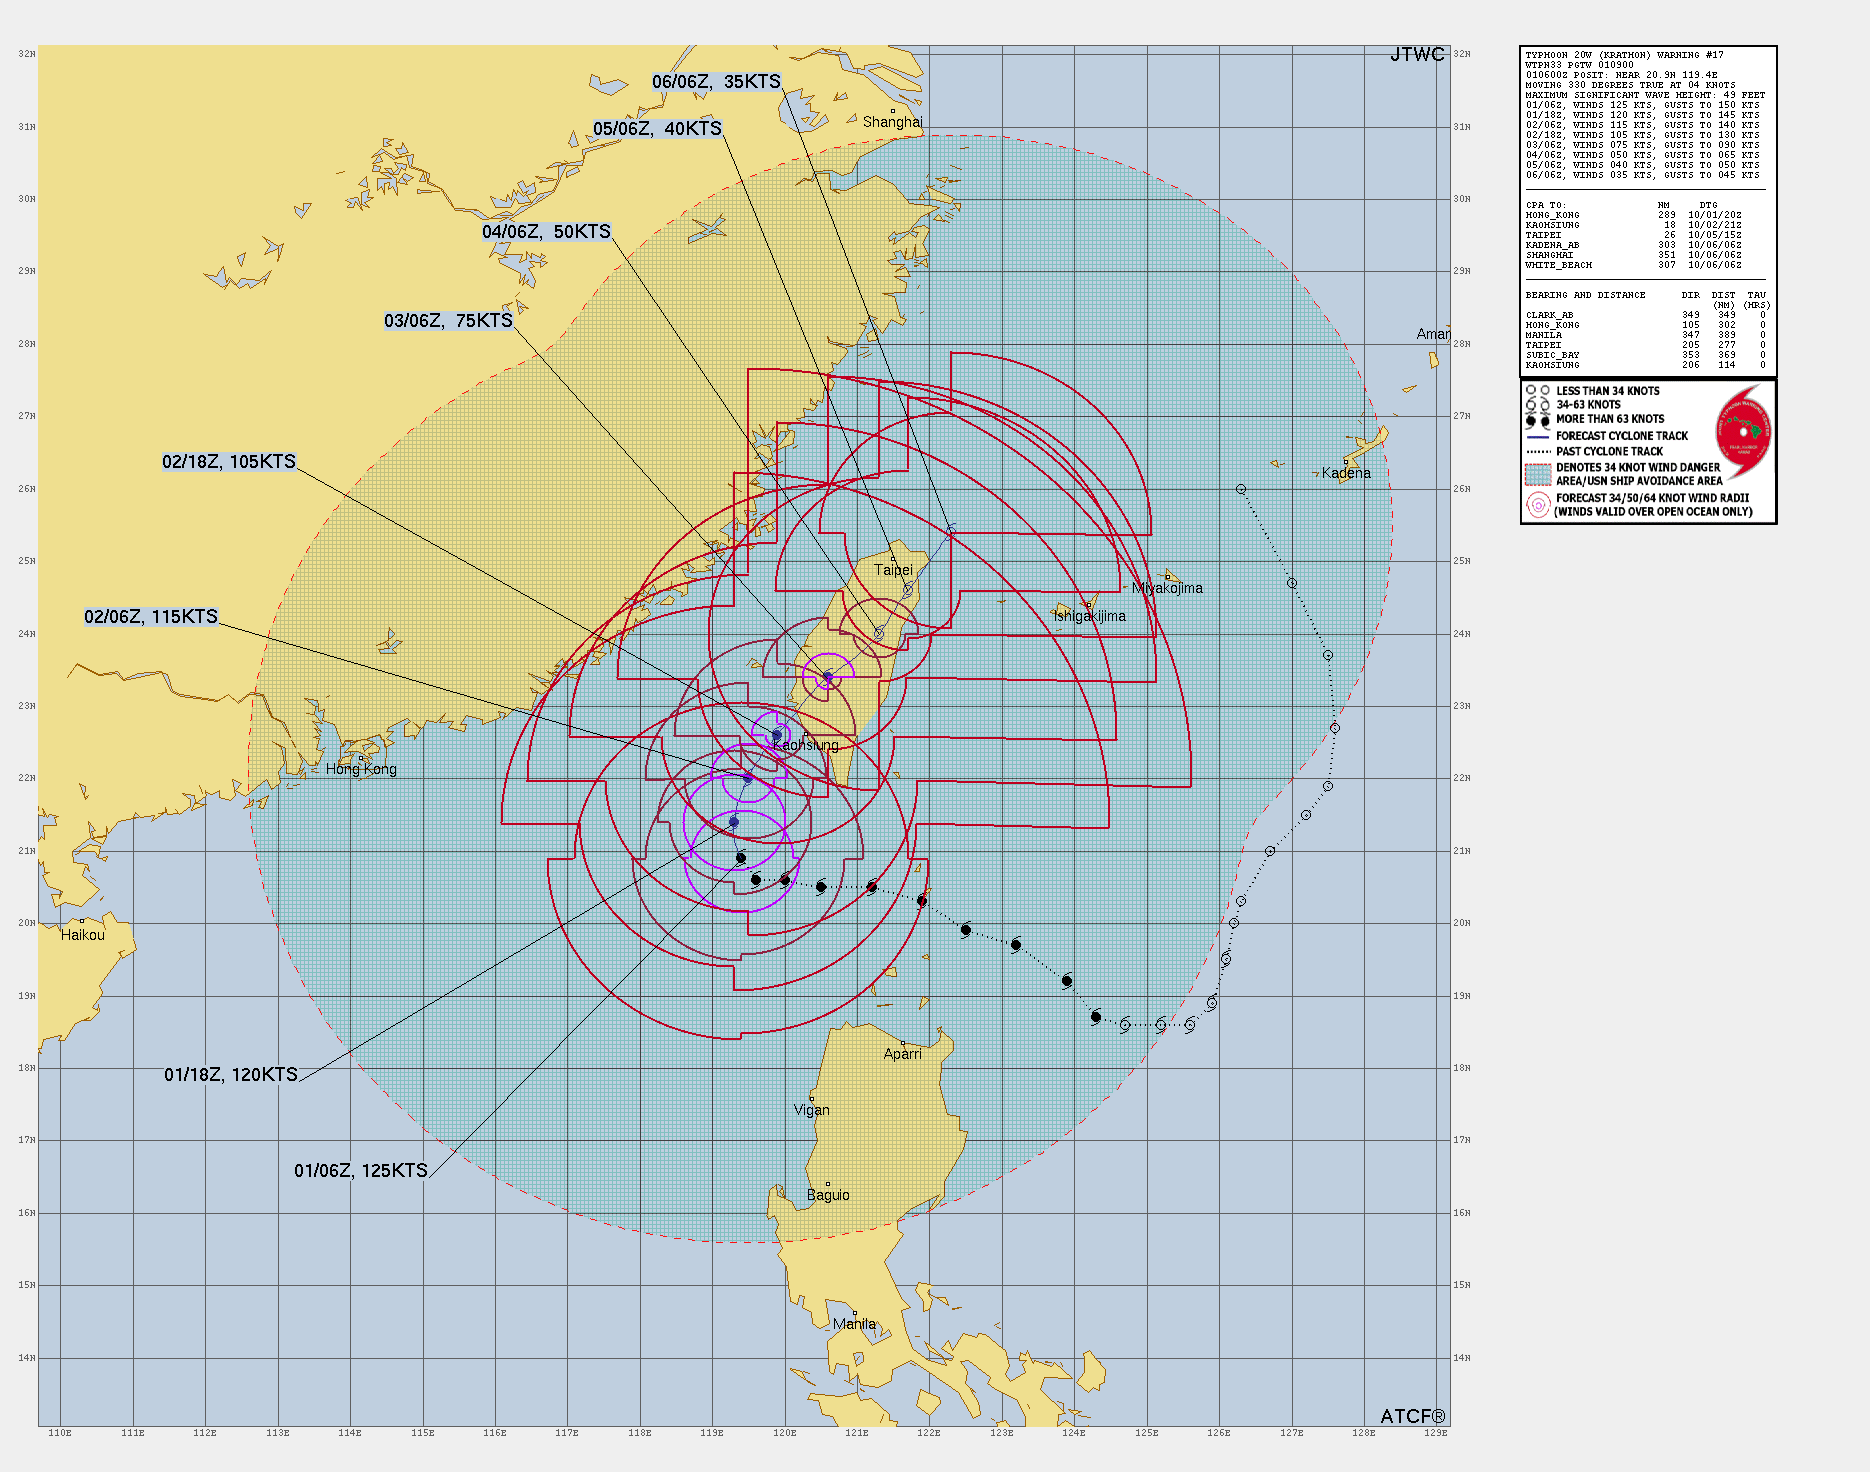Click the "01/06Z, 125KTS" forecast label
The width and height of the screenshot is (1870, 1472).
click(x=361, y=1171)
